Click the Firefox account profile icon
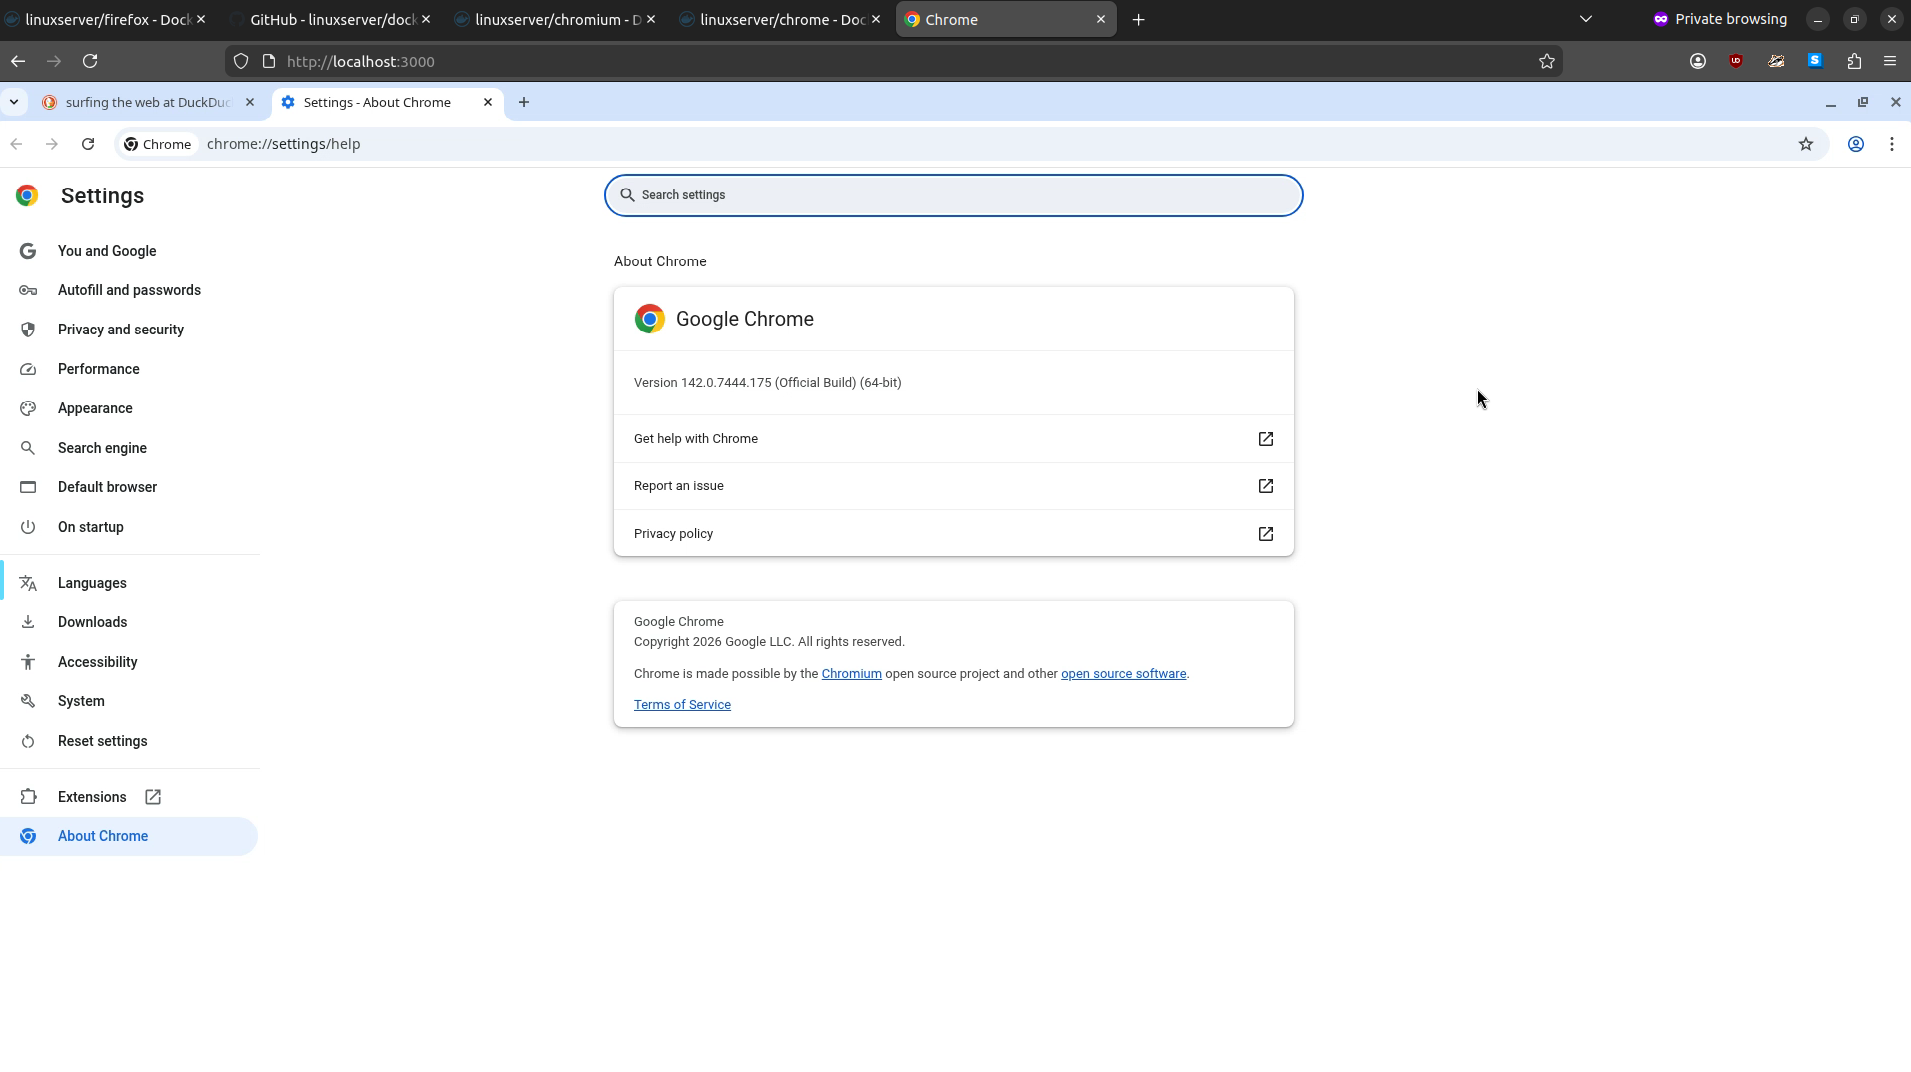 pyautogui.click(x=1698, y=61)
